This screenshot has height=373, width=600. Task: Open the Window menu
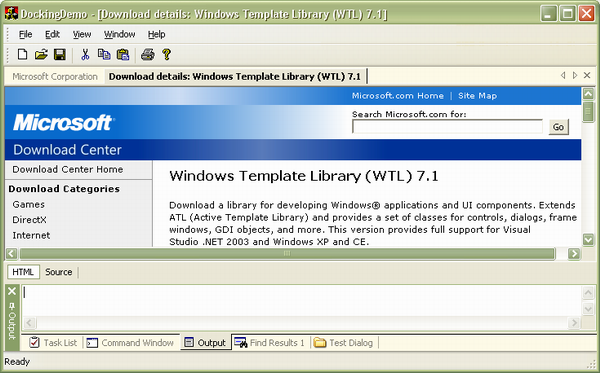tap(119, 34)
